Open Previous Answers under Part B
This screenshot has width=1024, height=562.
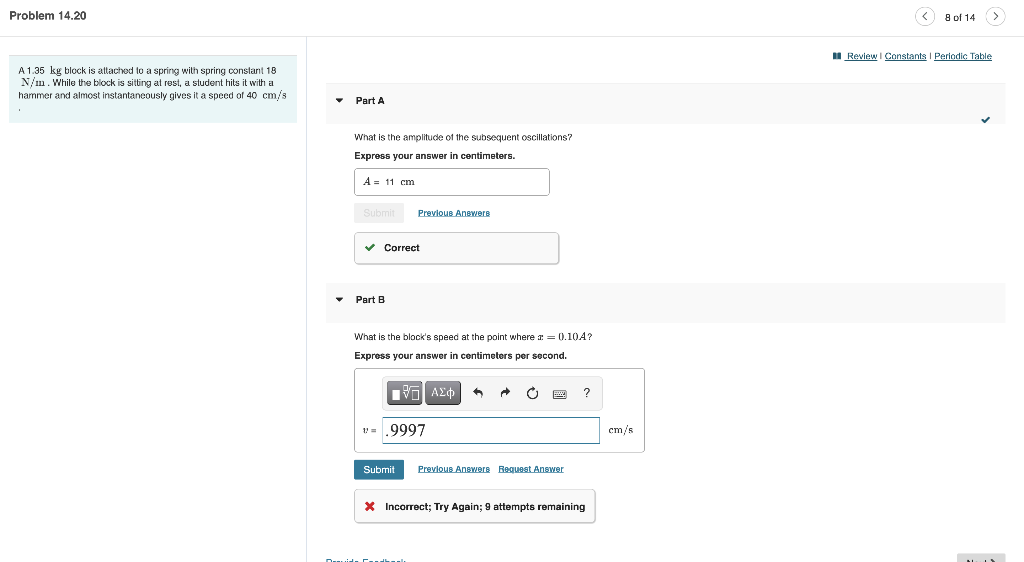[x=454, y=469]
